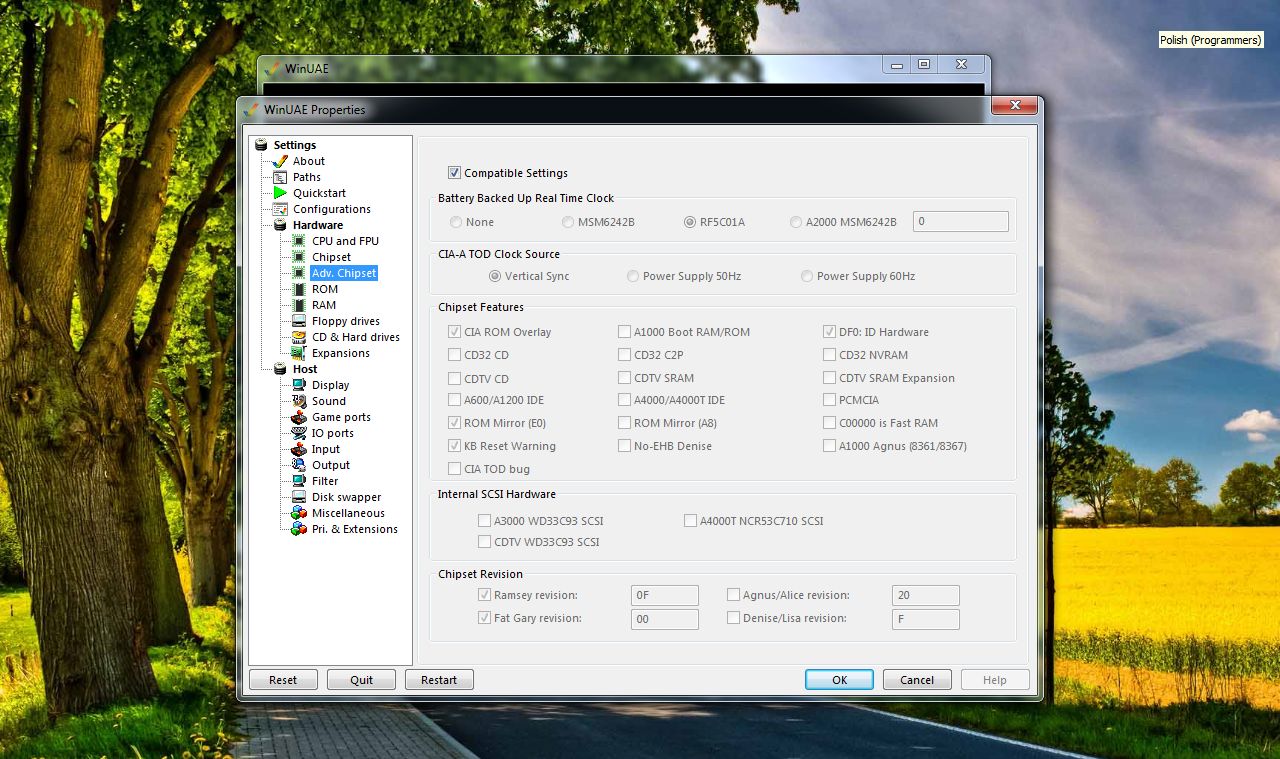Click the Host category icon
Viewport: 1280px width, 759px height.
click(x=280, y=369)
